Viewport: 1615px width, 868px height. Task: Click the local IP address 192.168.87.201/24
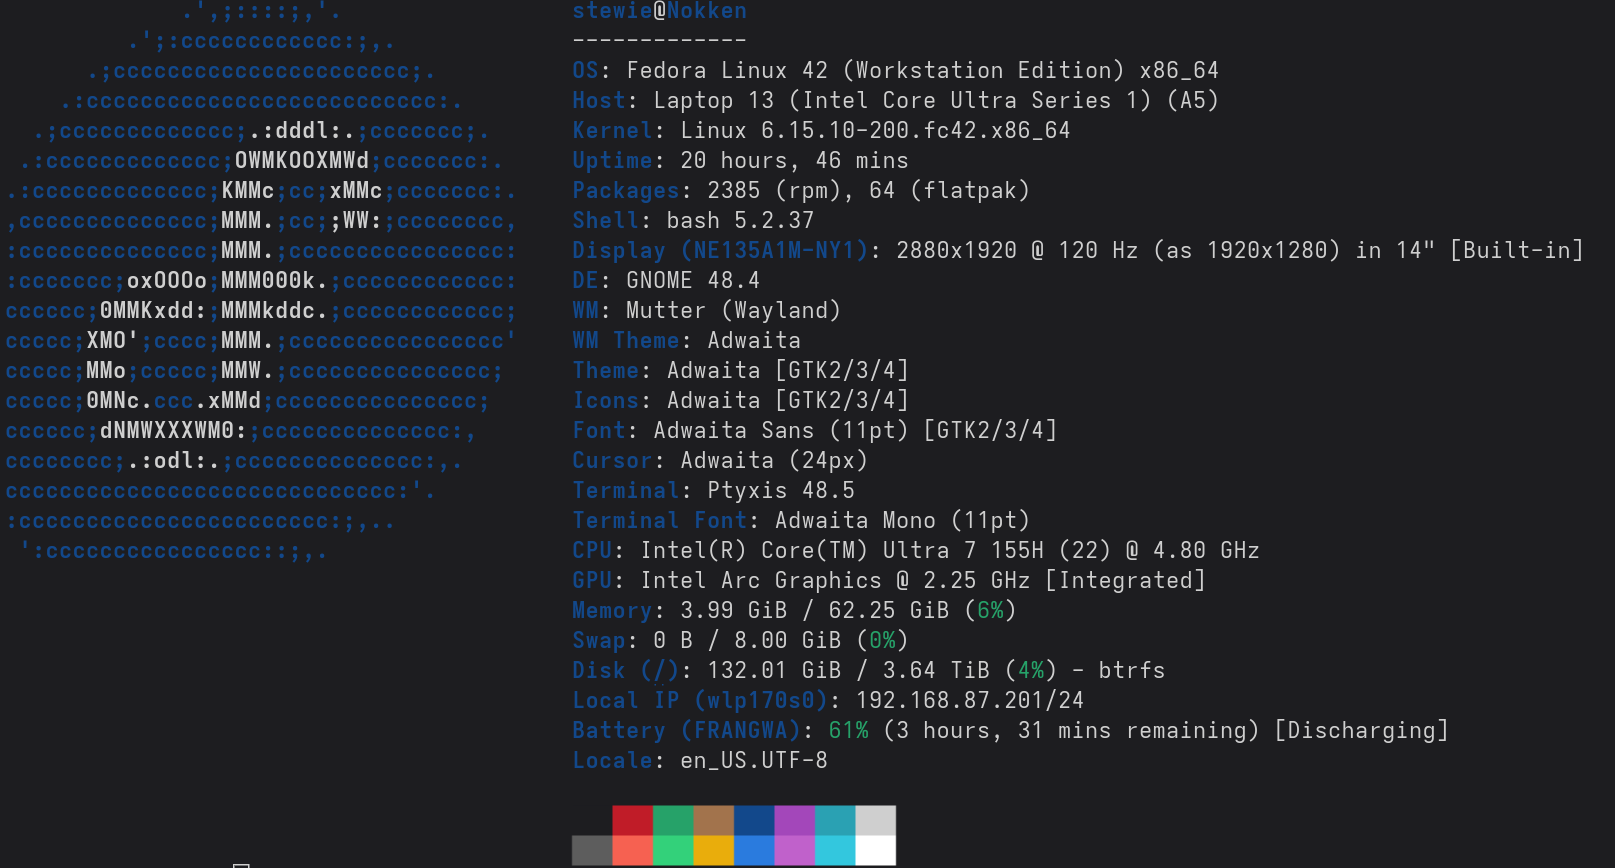point(969,701)
